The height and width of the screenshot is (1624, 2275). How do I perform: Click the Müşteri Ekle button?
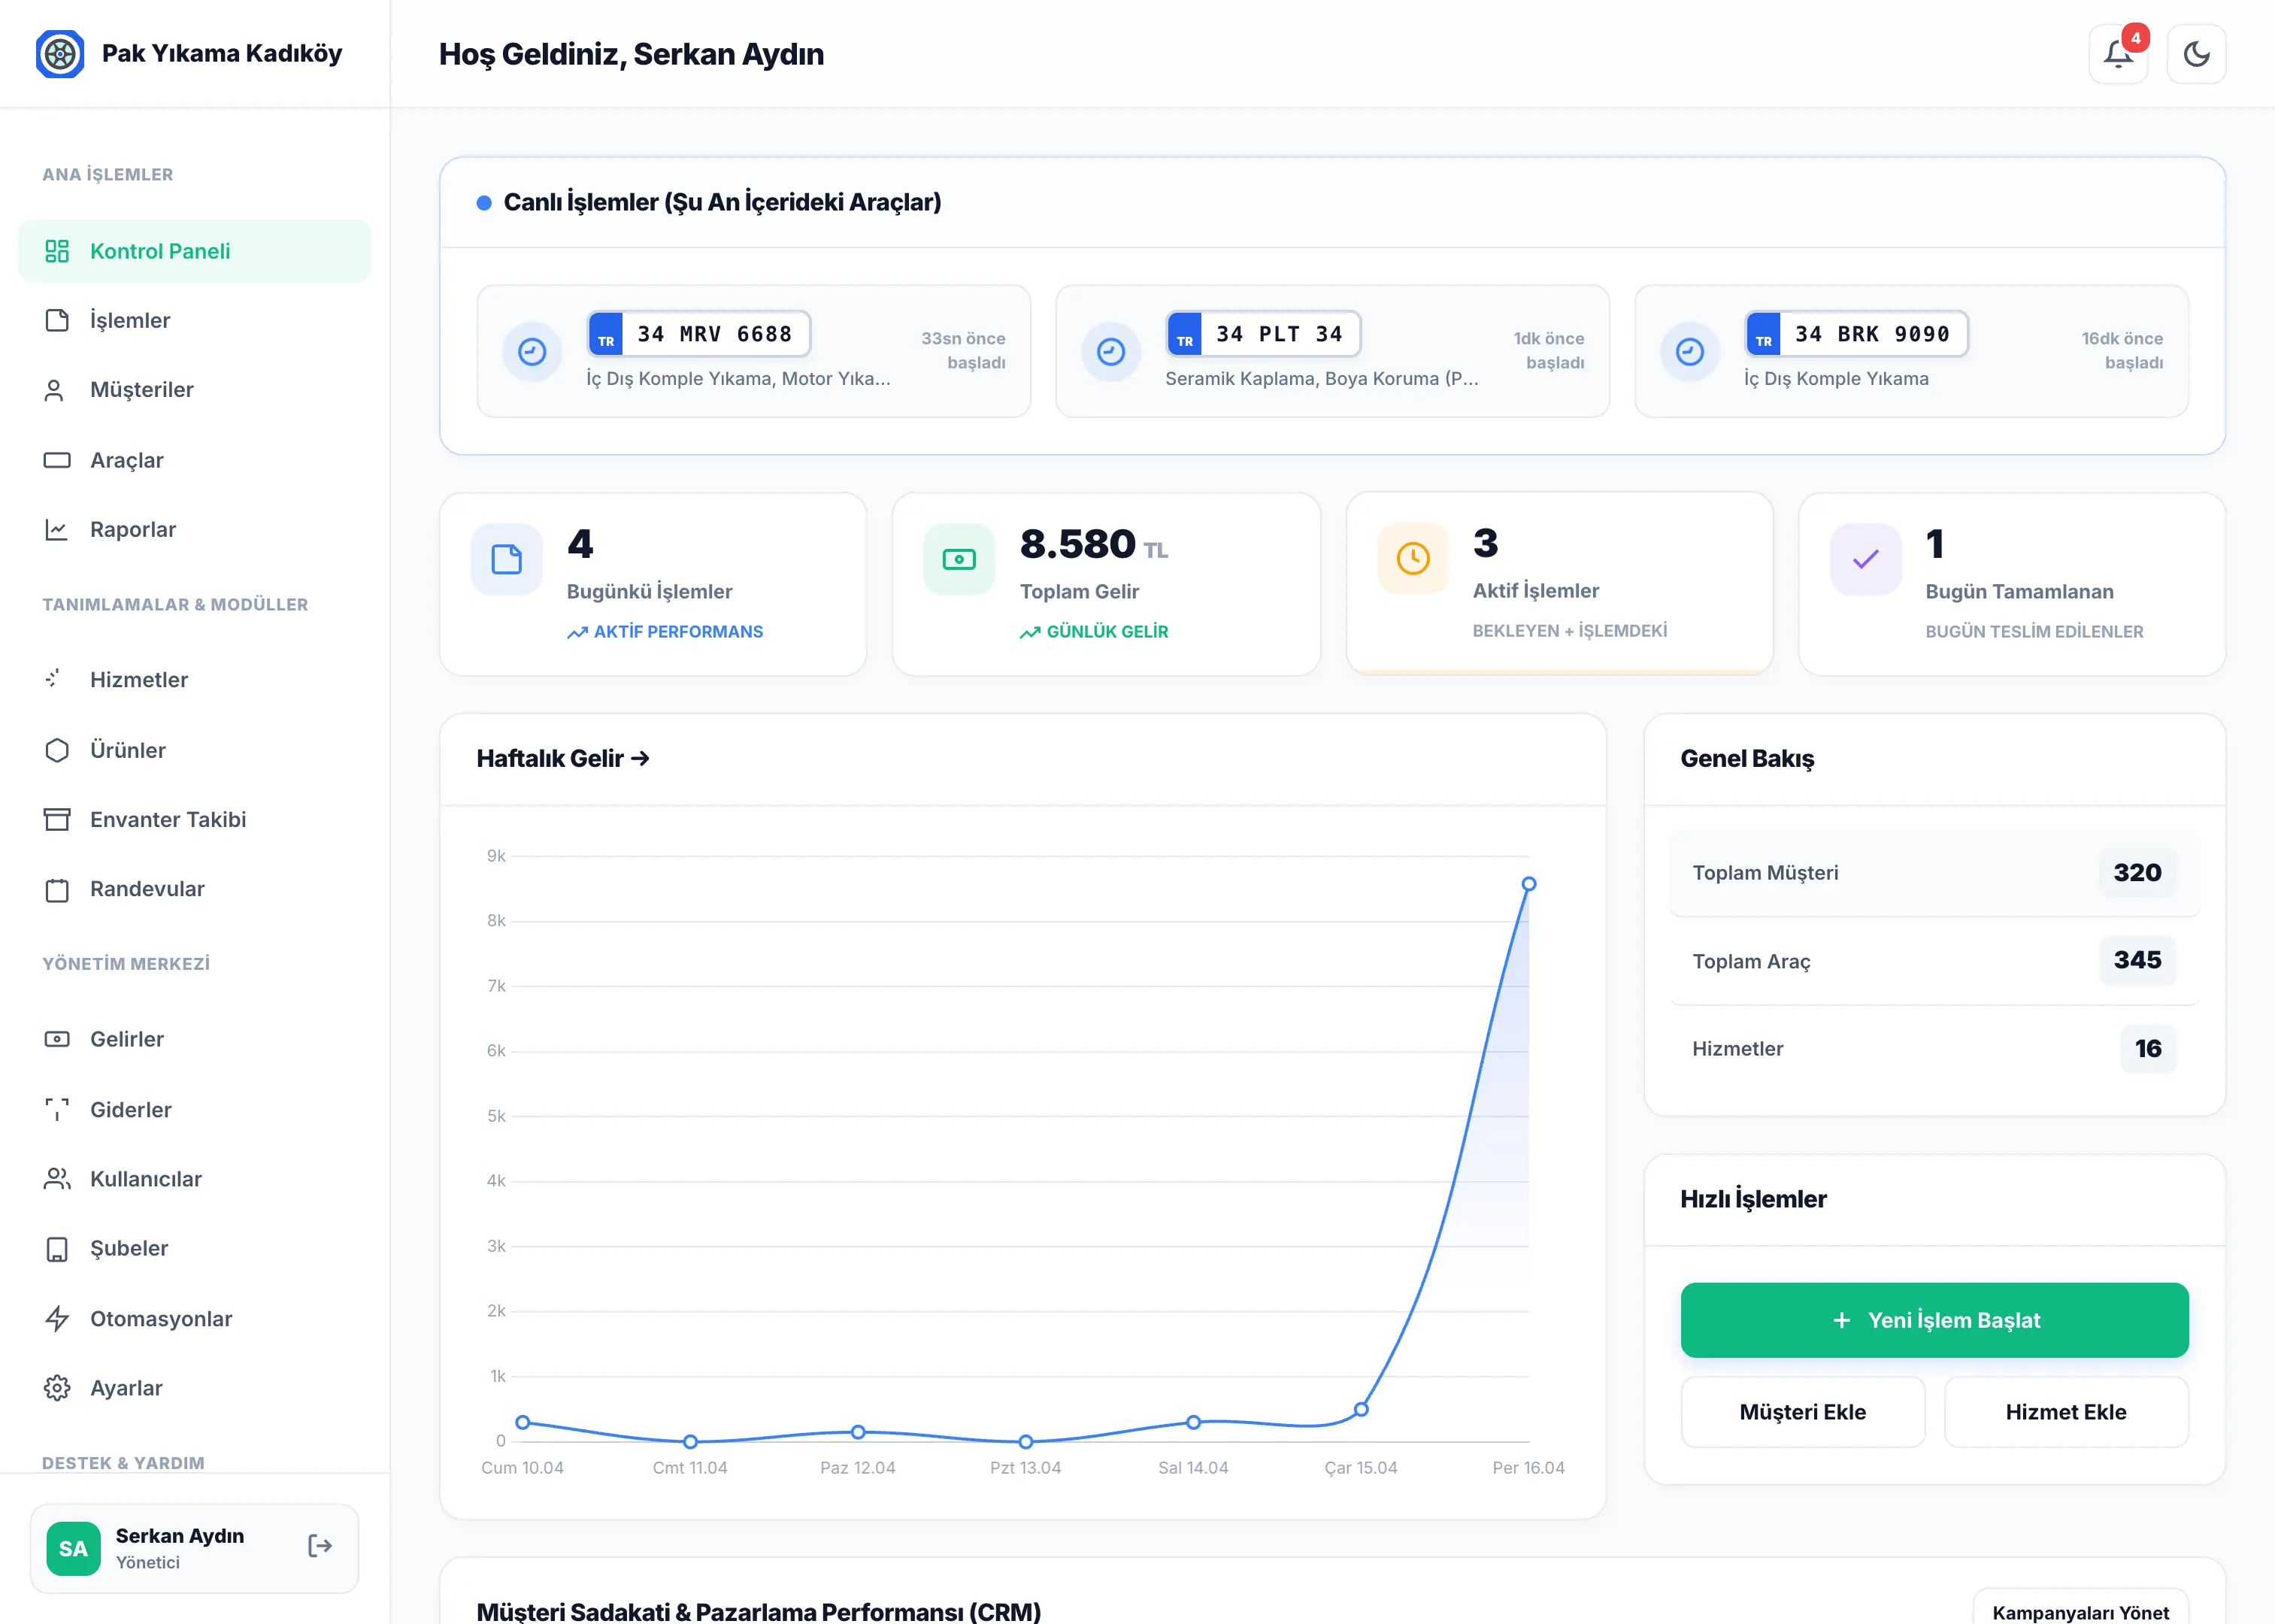1802,1411
